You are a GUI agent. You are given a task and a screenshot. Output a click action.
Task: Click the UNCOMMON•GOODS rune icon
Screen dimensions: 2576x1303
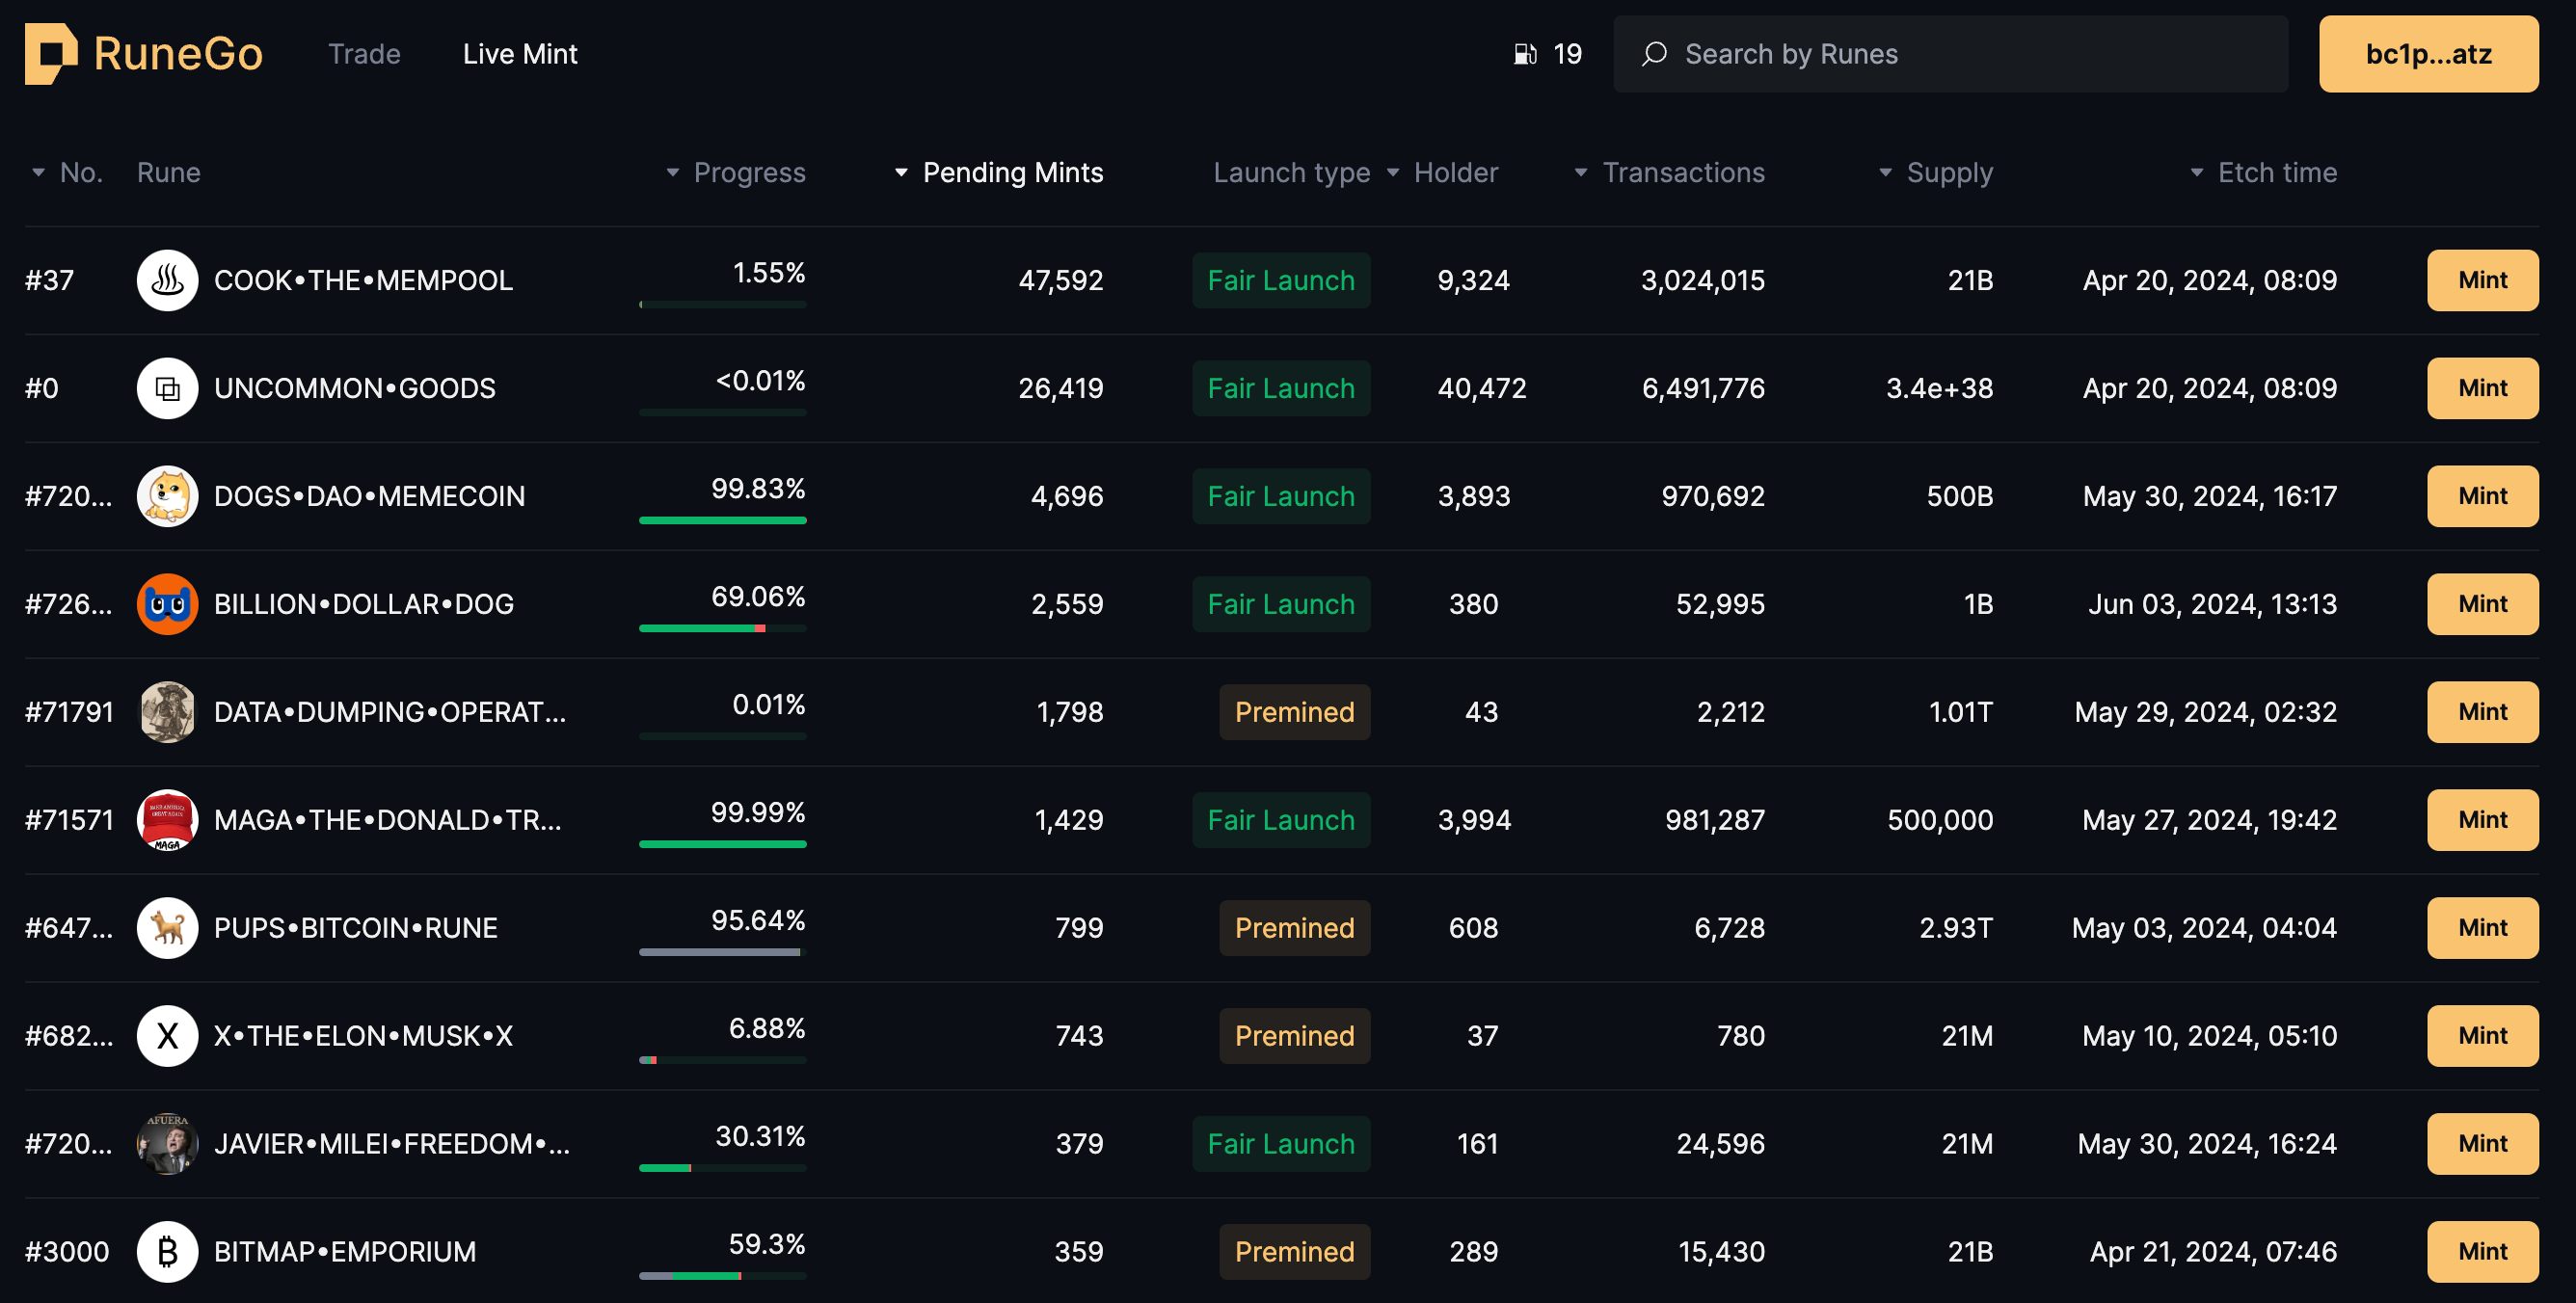[167, 388]
